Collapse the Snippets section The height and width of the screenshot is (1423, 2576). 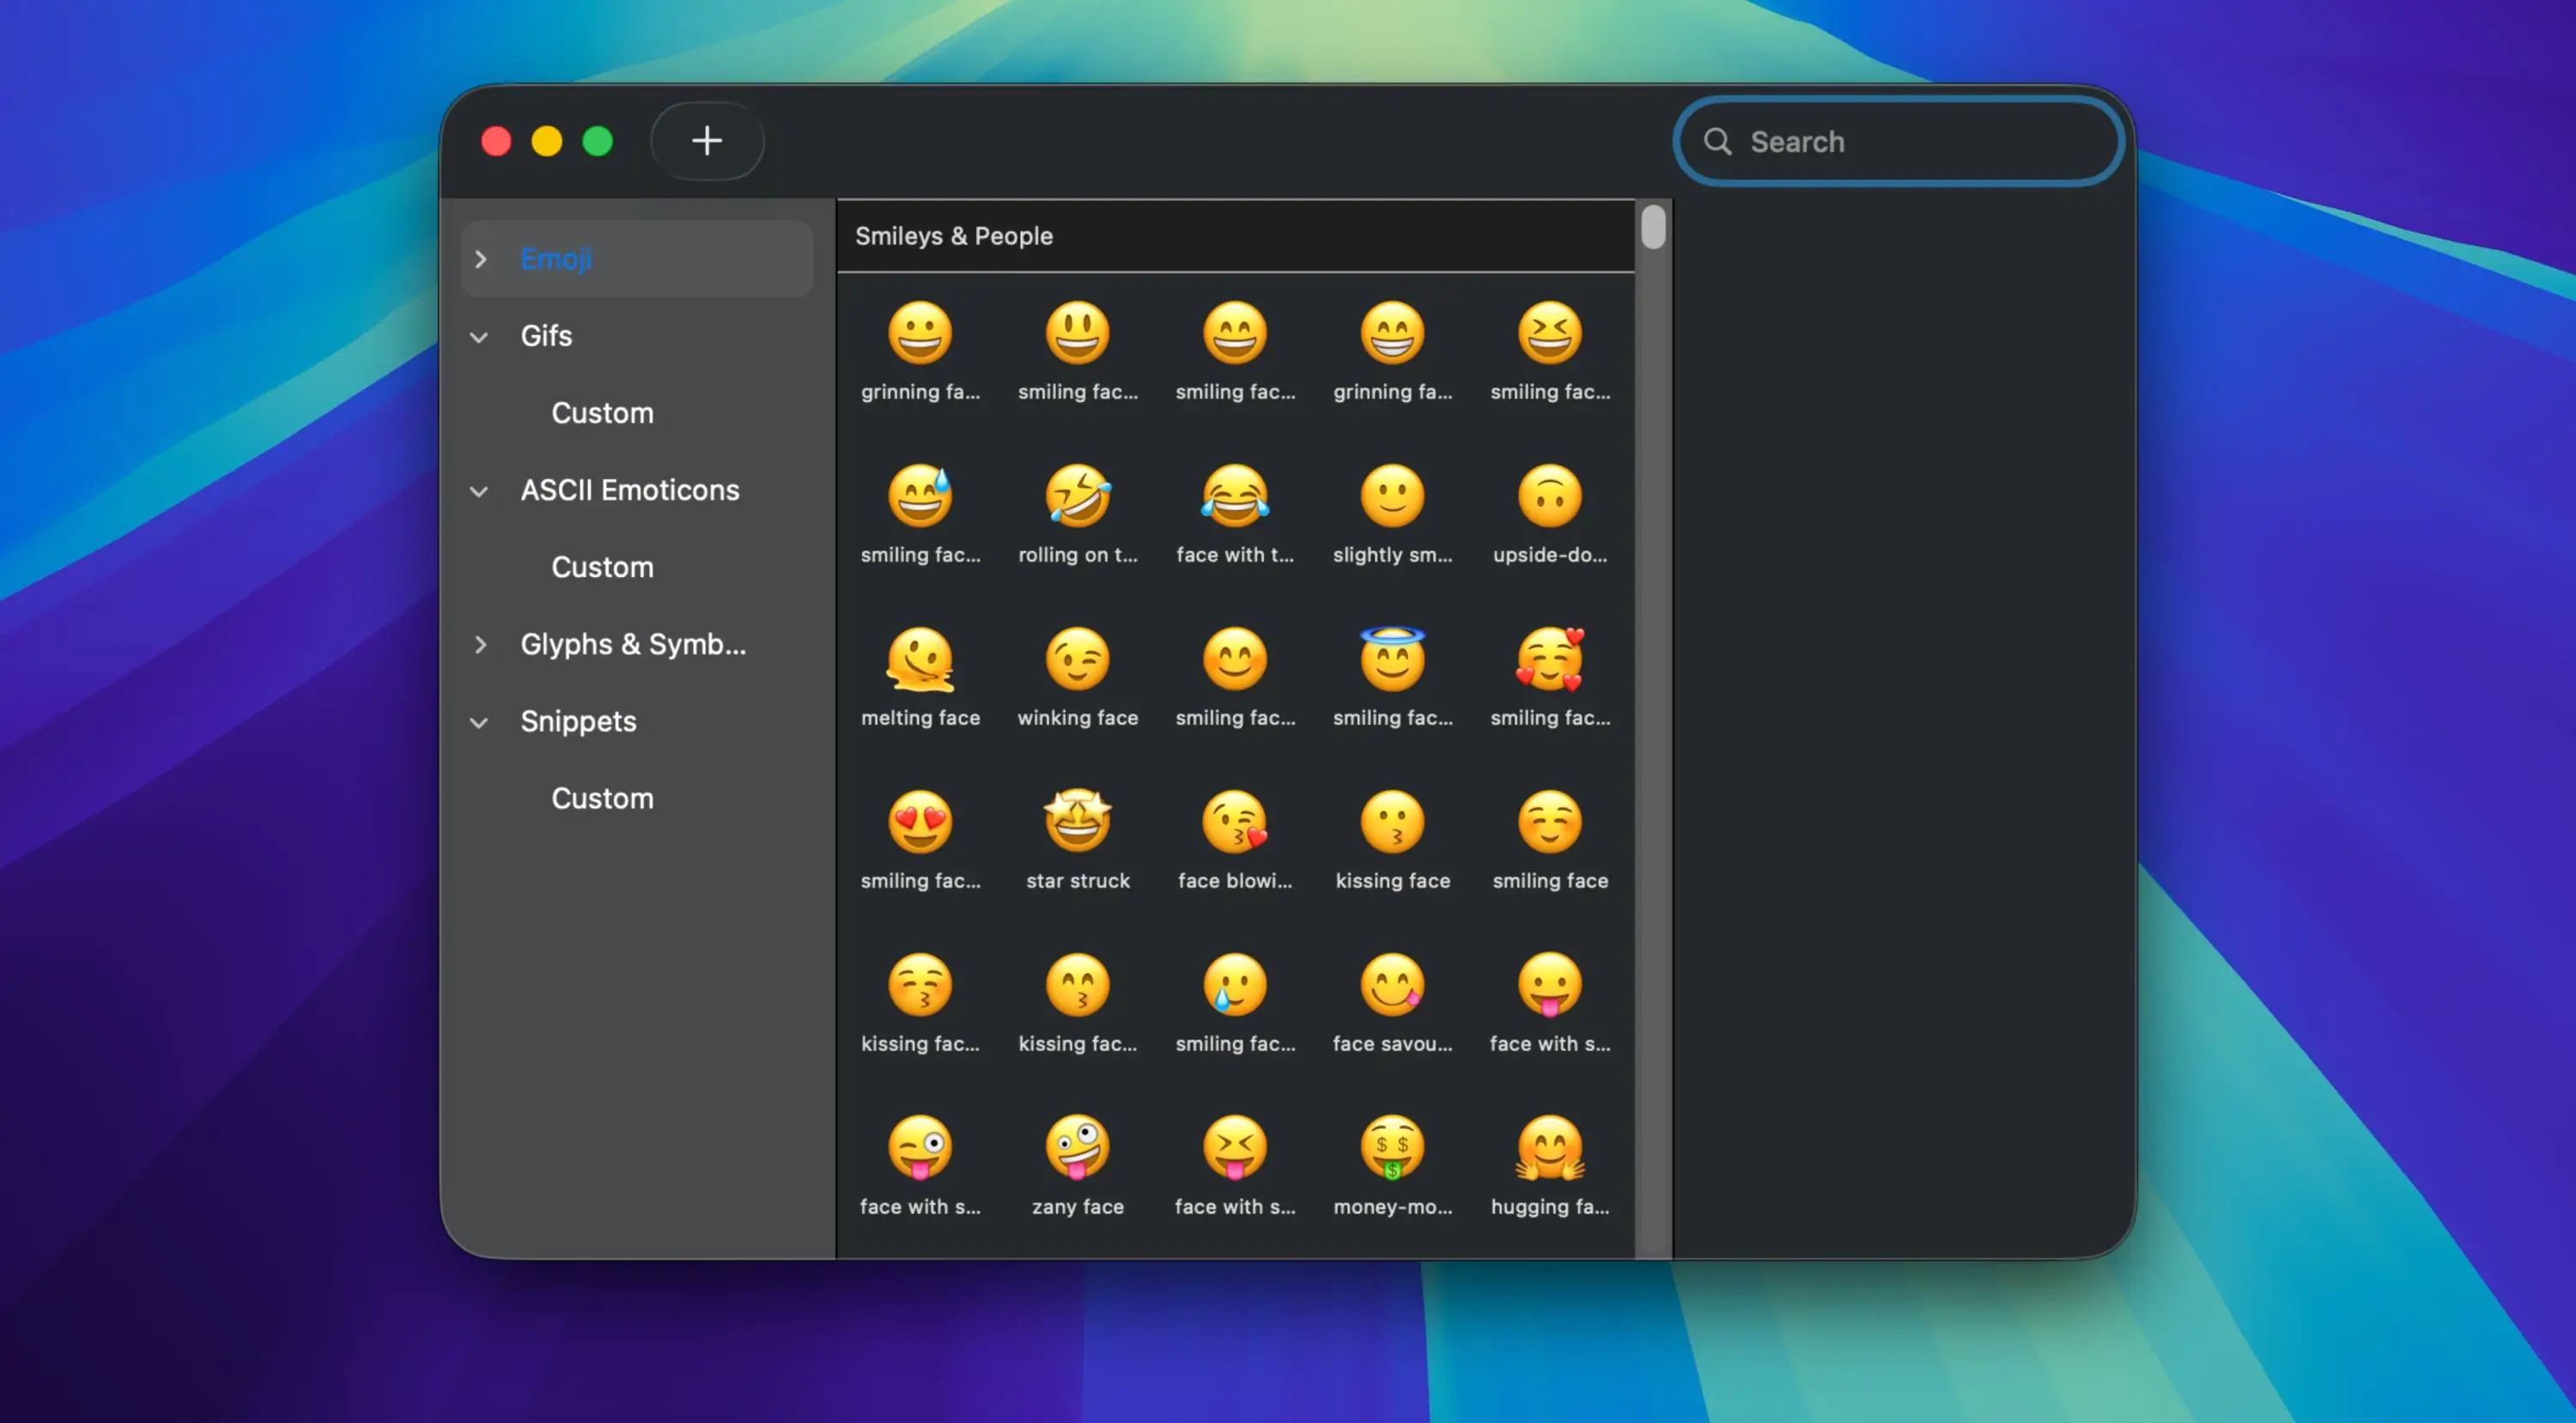[x=479, y=722]
